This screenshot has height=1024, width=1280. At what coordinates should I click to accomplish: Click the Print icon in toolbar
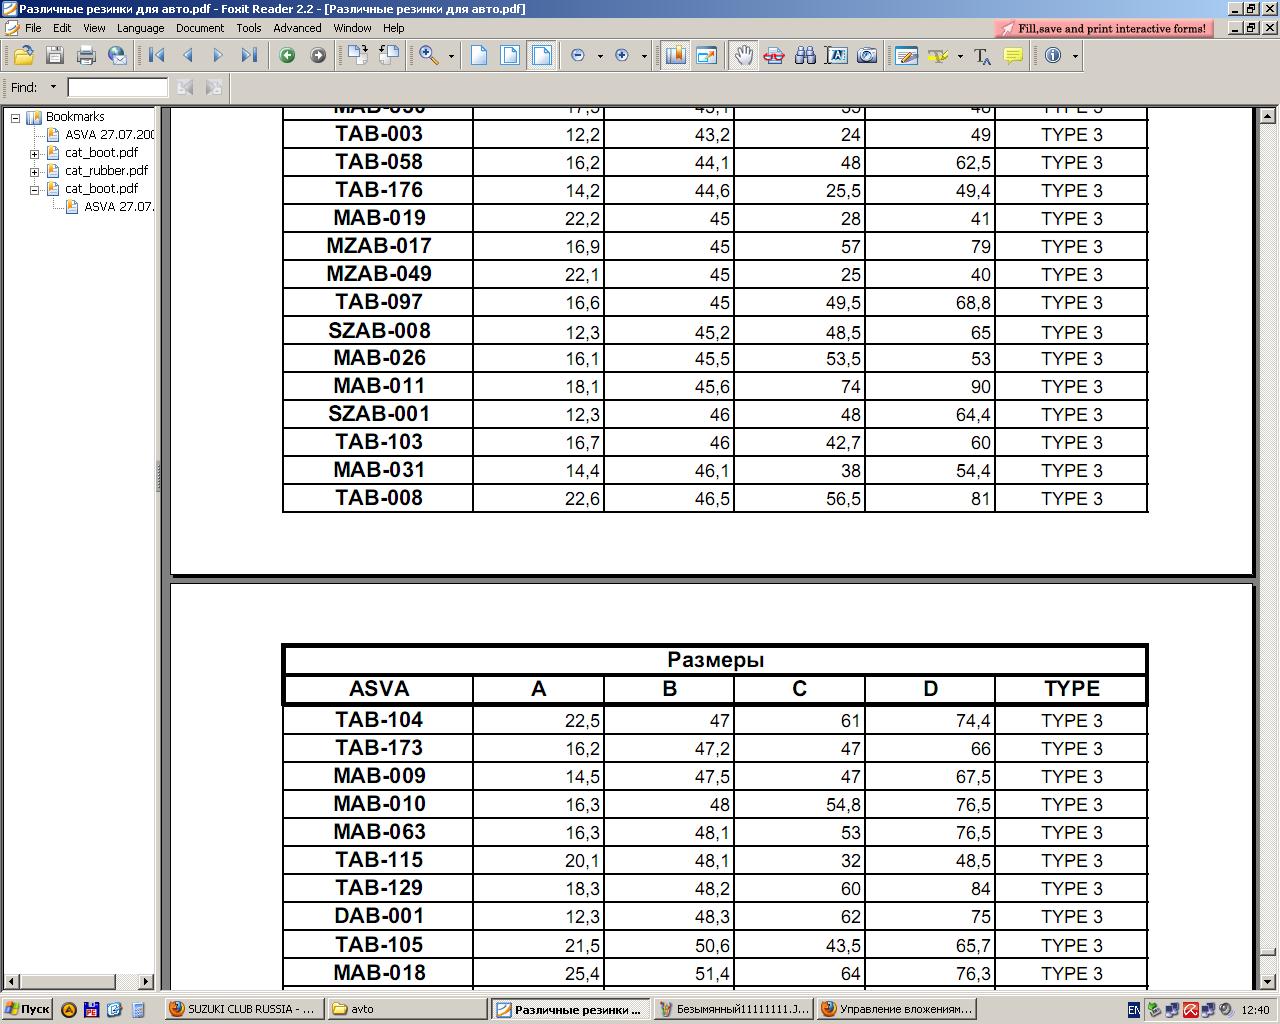coord(86,56)
